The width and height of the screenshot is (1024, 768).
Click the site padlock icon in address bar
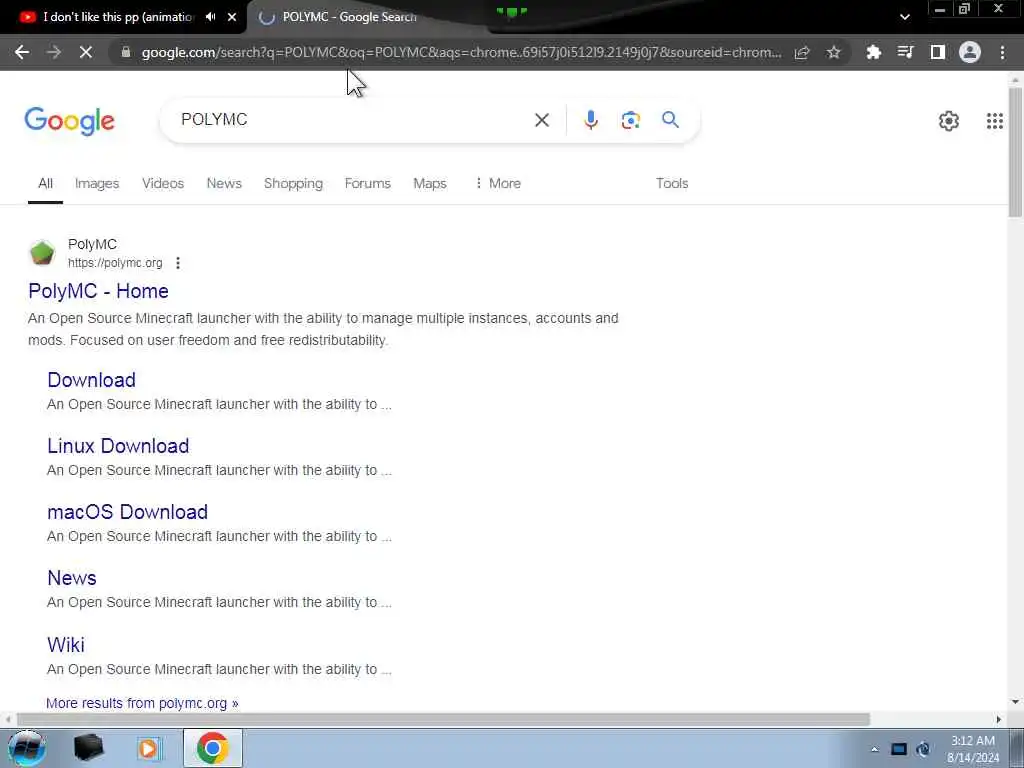[126, 52]
